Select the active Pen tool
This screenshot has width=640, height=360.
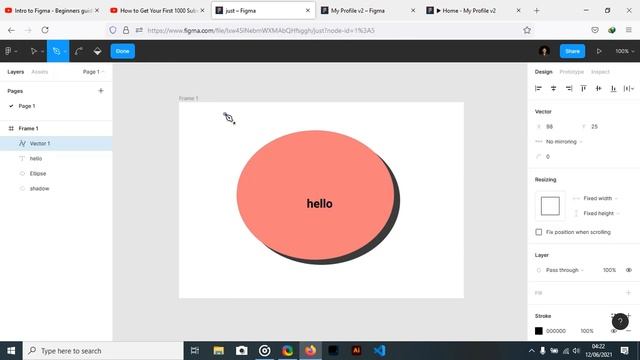click(56, 51)
